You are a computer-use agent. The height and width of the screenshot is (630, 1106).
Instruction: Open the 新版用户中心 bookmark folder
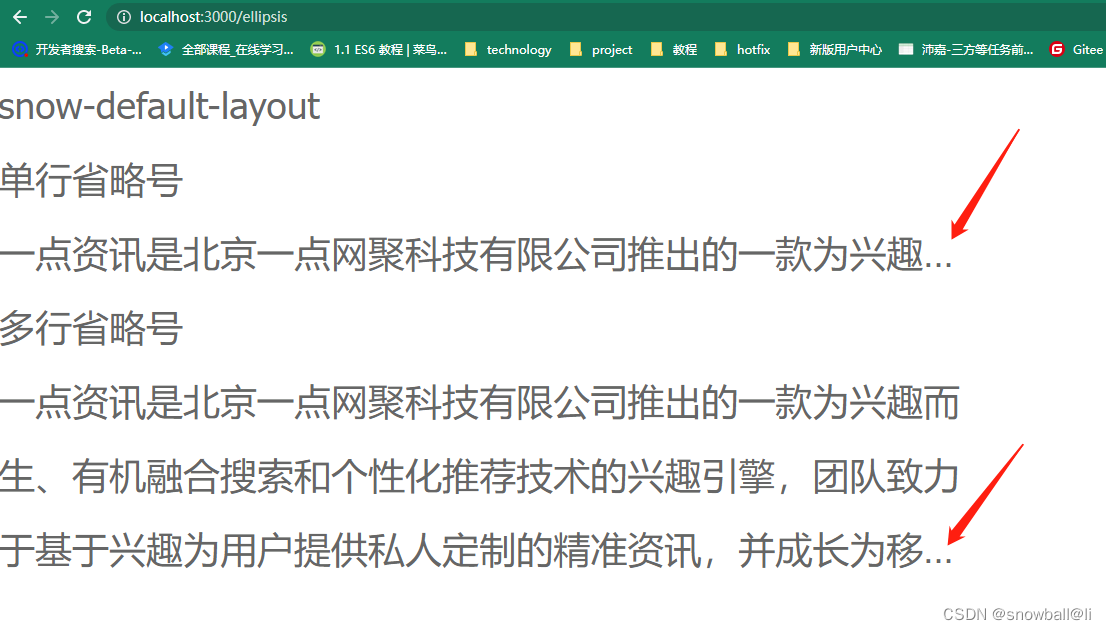(834, 49)
